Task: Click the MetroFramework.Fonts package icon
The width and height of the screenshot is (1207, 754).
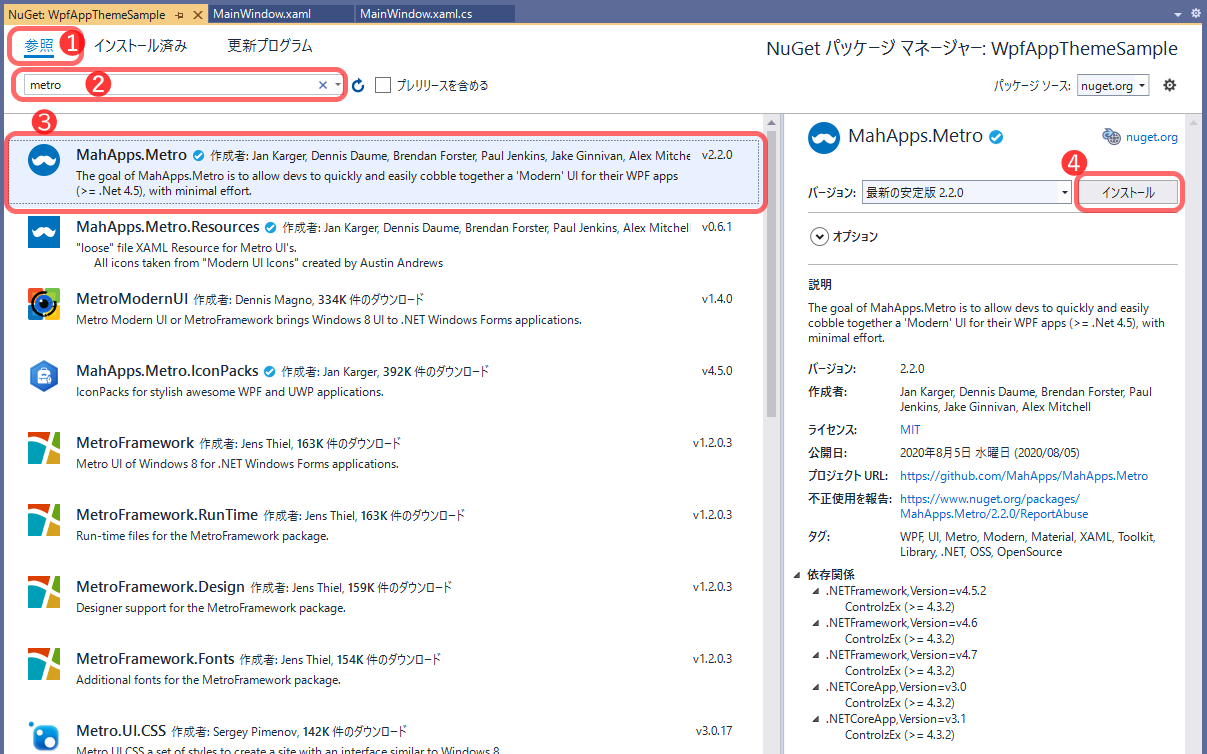Action: click(44, 664)
